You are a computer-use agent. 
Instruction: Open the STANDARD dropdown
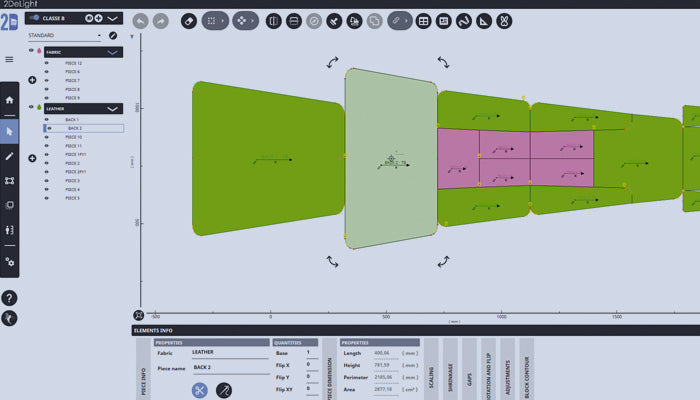click(98, 35)
